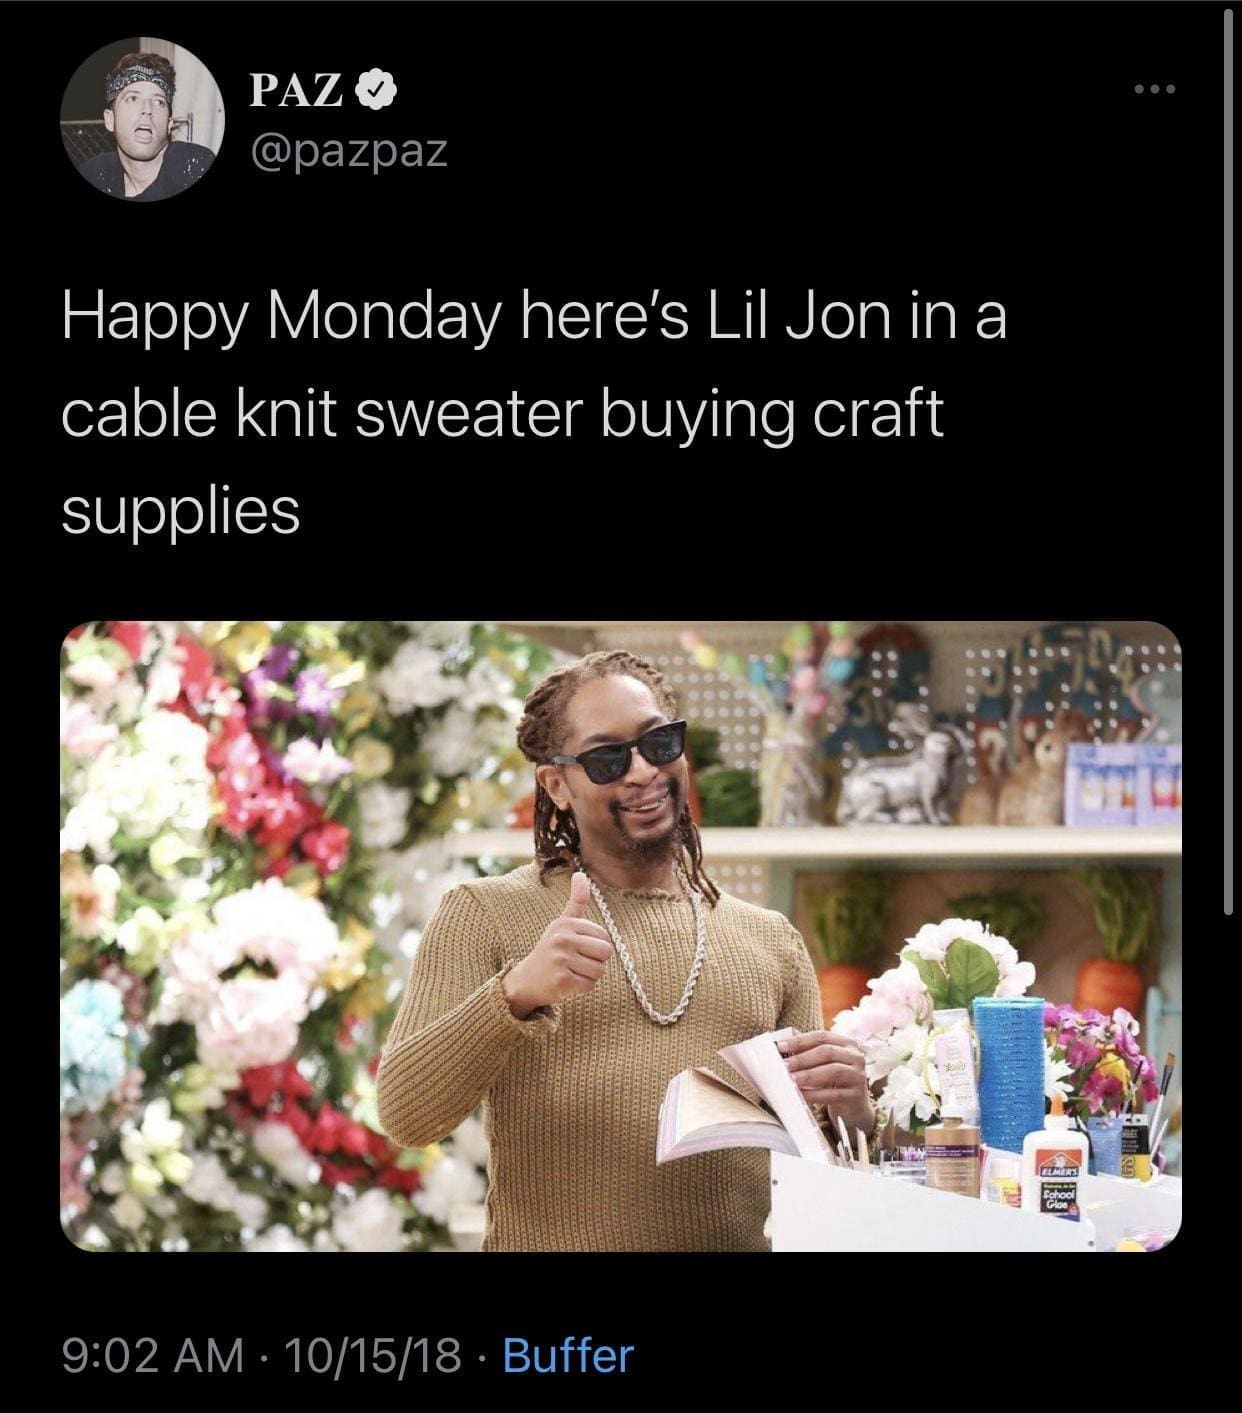Click the 9:02 AM timestamp
The width and height of the screenshot is (1242, 1413).
pos(153,1356)
